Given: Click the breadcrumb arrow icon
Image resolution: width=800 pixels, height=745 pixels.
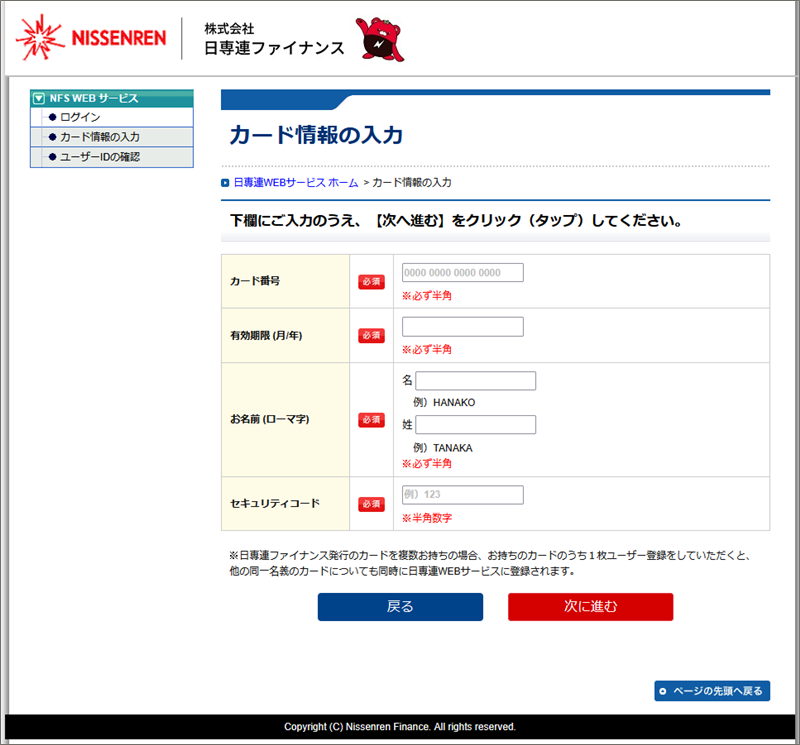Looking at the screenshot, I should pos(225,183).
